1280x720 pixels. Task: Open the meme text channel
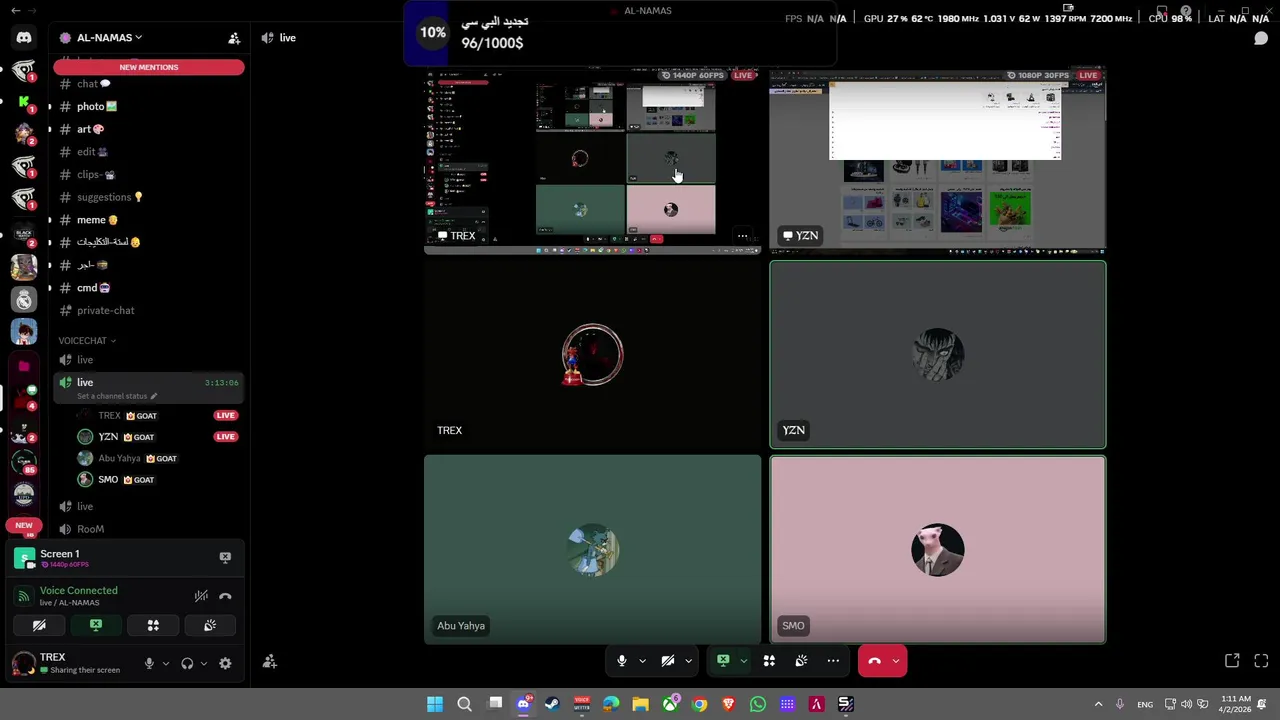pos(149,220)
